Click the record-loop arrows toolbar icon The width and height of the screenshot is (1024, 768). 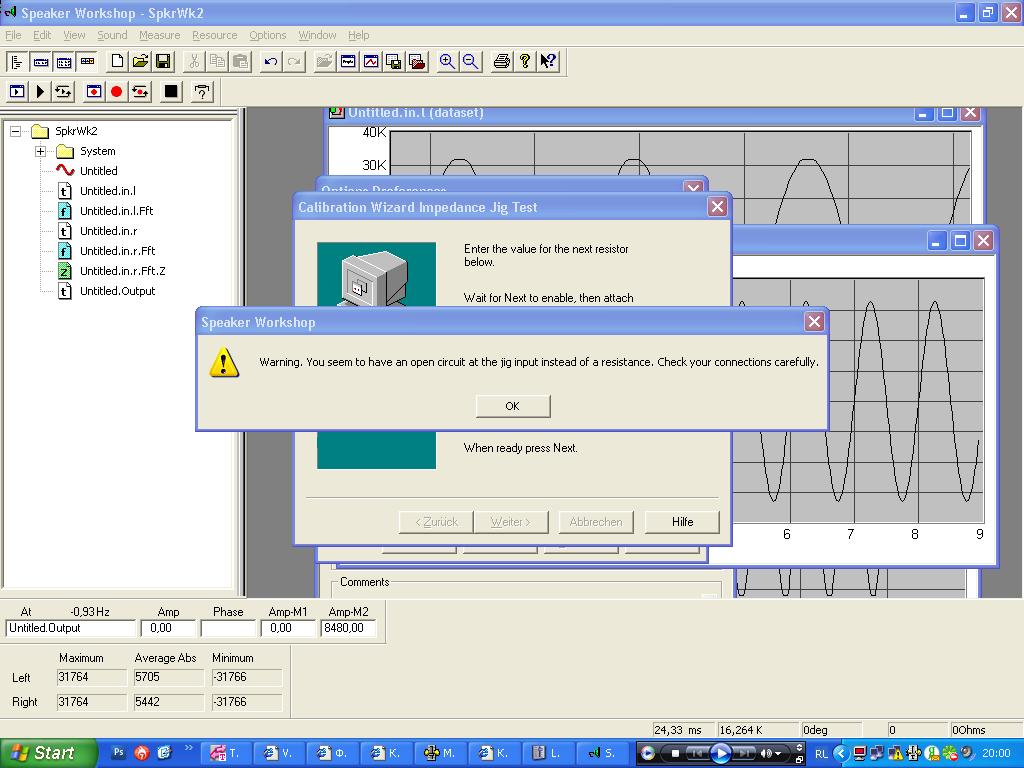140,92
